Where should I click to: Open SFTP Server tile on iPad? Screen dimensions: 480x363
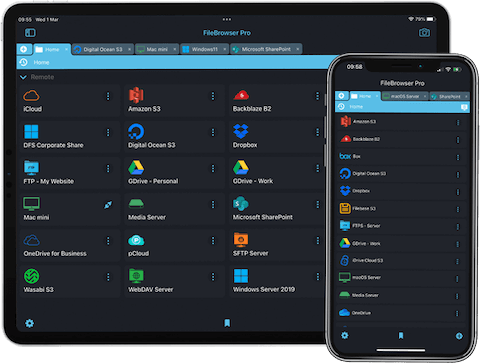(277, 245)
